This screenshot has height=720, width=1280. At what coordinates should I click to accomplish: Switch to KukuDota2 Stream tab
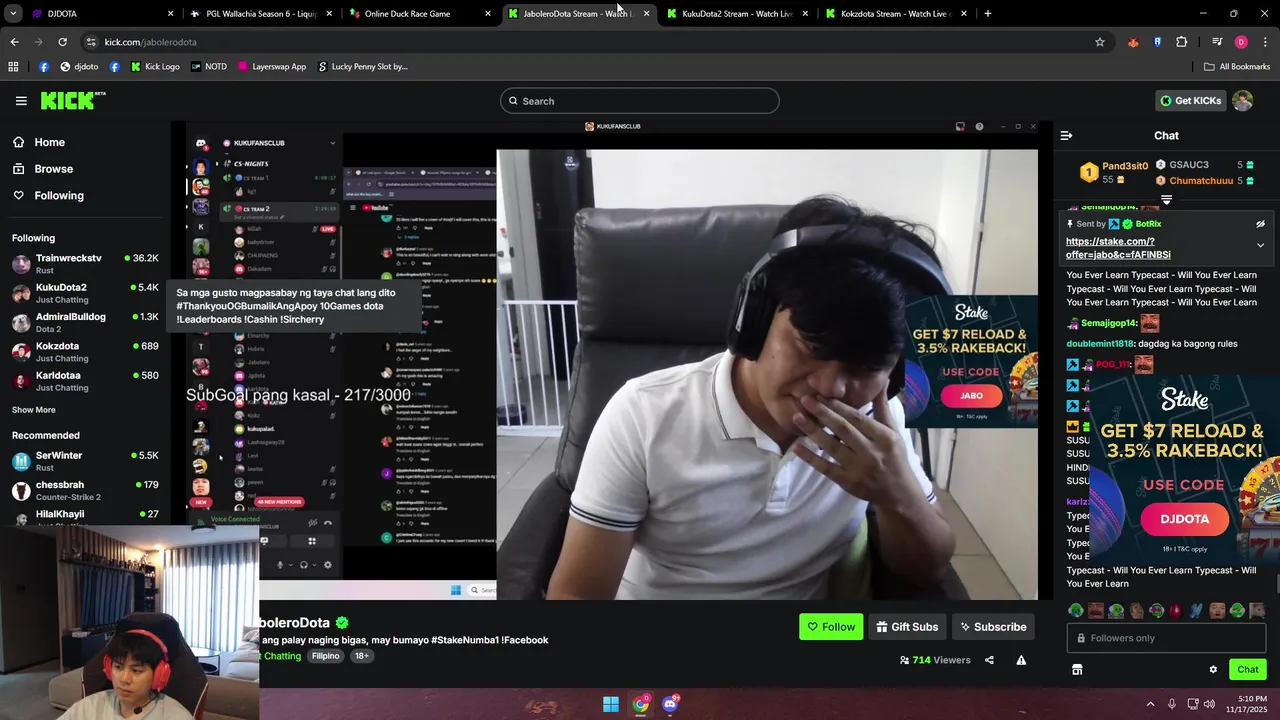(x=736, y=14)
